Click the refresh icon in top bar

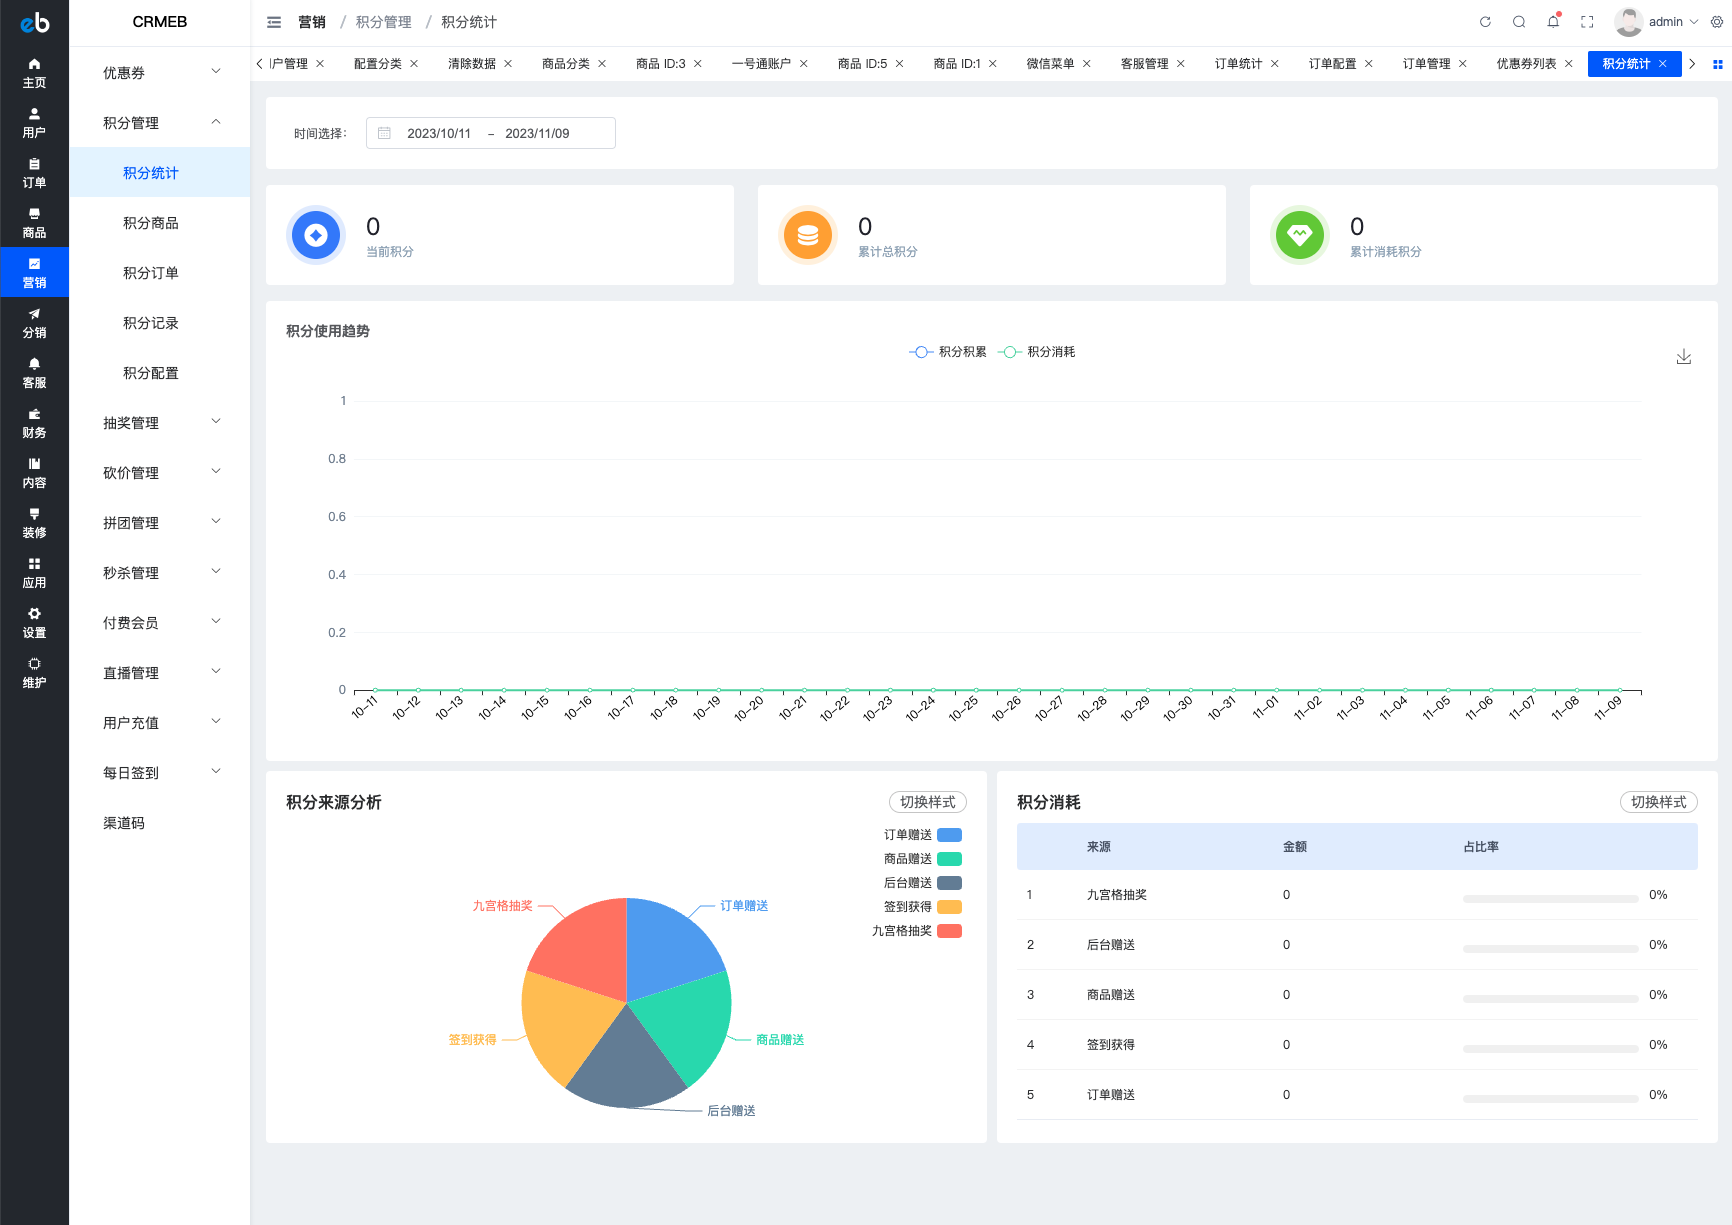pos(1485,22)
